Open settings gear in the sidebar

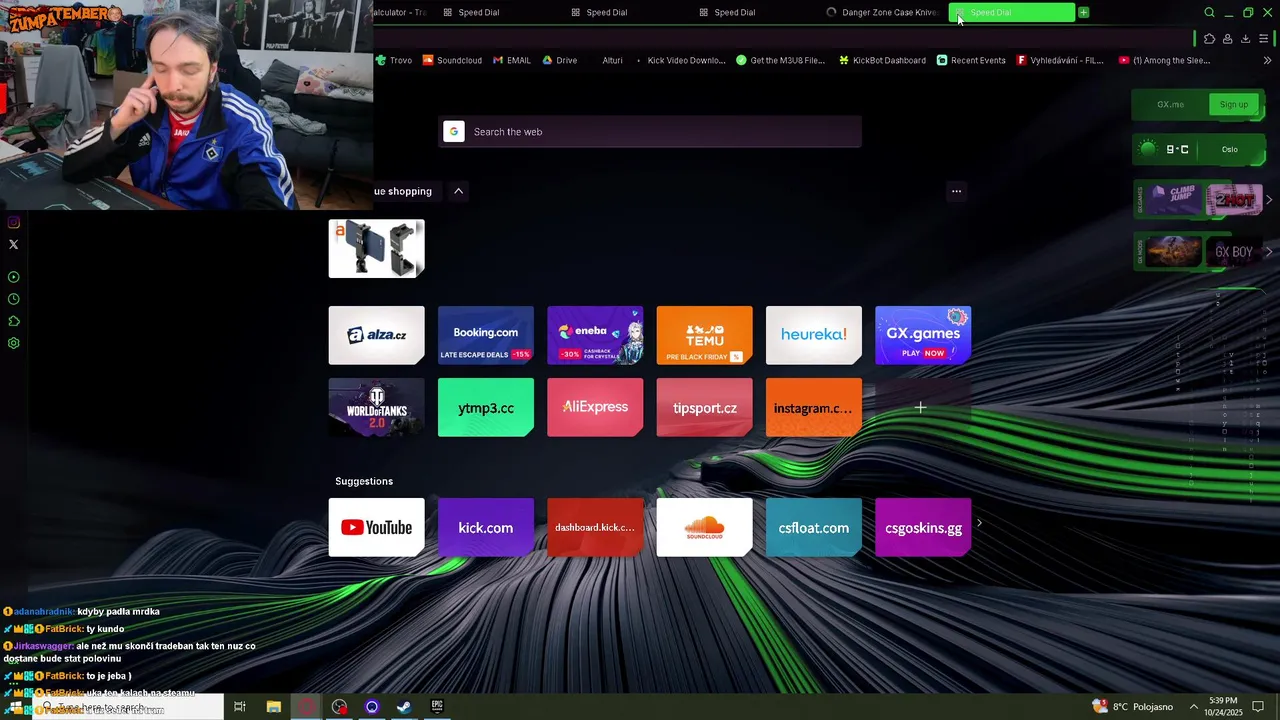(x=13, y=343)
